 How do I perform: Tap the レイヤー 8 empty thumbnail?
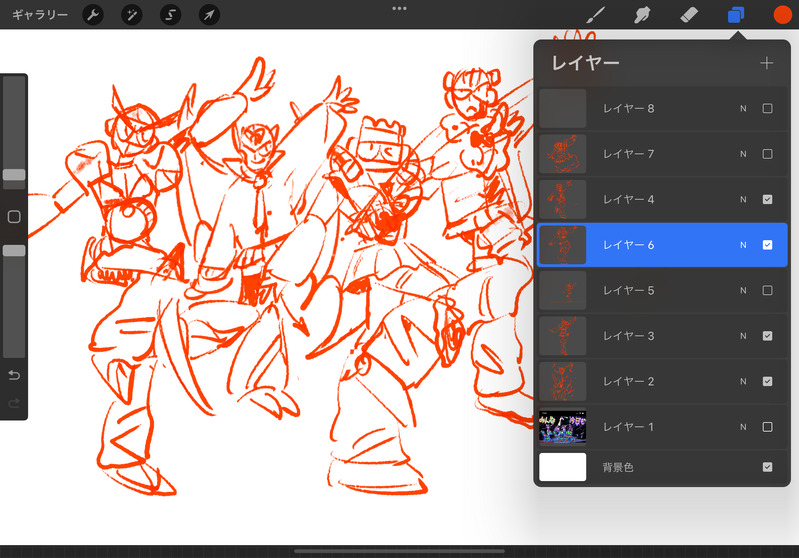[563, 109]
